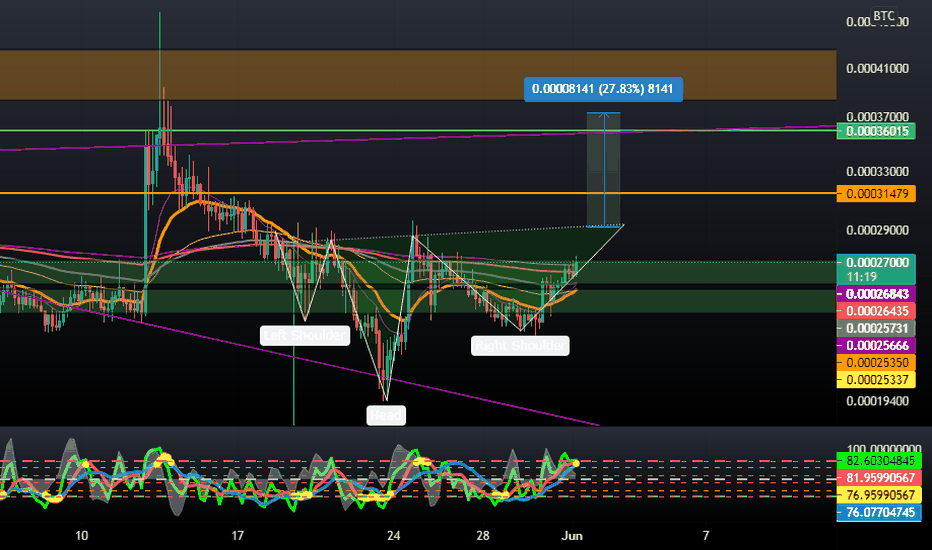Viewport: 932px width, 550px height.
Task: Click the 0.00008141 (27.83%) measurement label
Action: (603, 89)
